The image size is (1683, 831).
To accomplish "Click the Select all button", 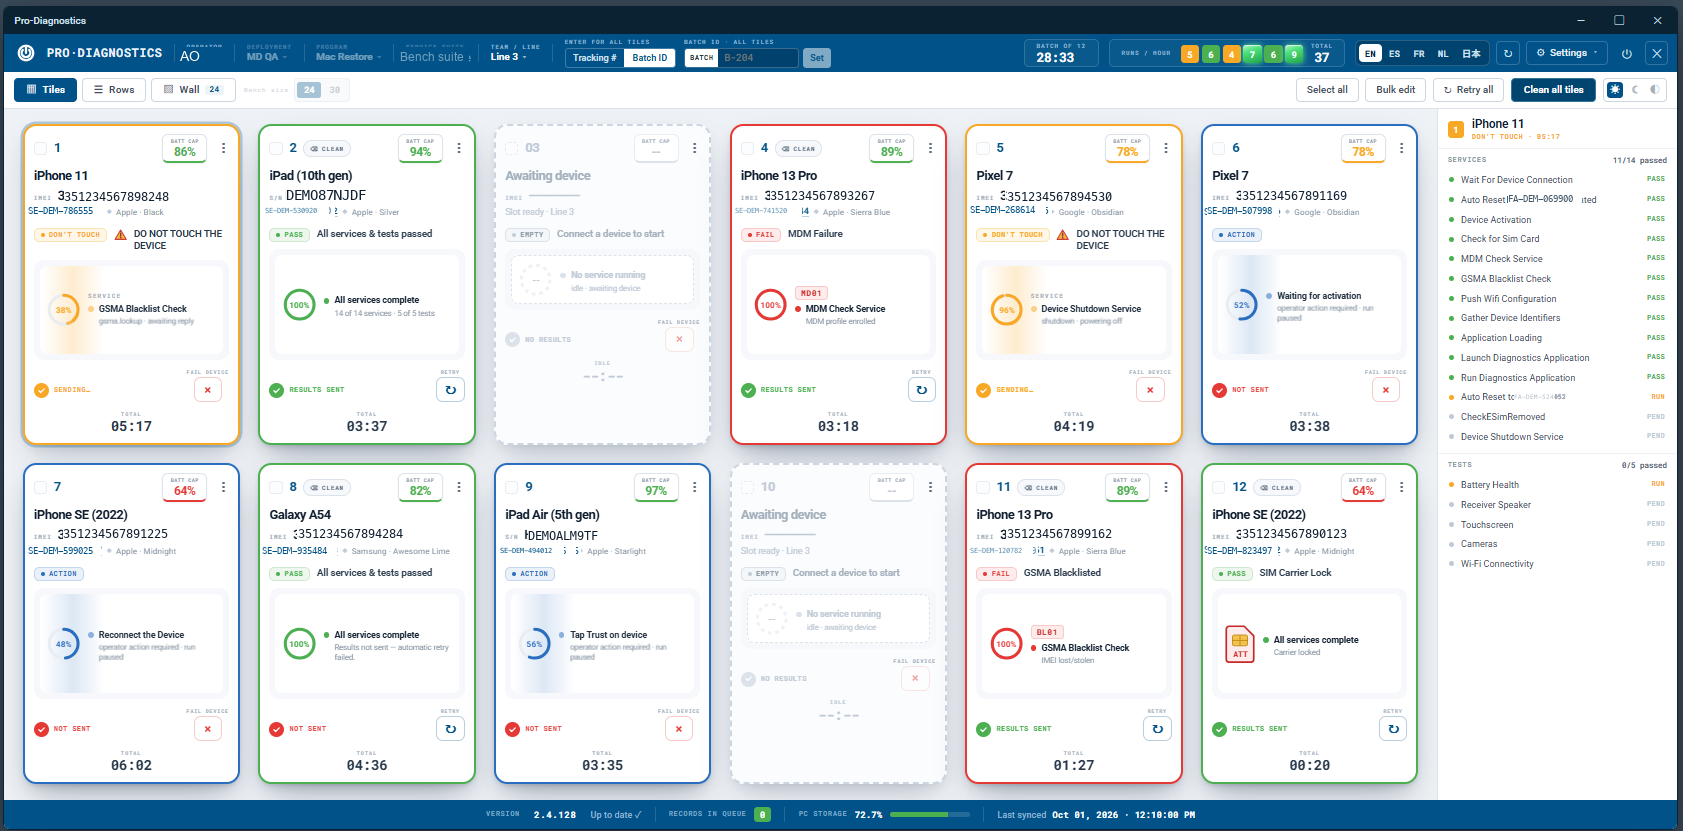I will click(1327, 90).
